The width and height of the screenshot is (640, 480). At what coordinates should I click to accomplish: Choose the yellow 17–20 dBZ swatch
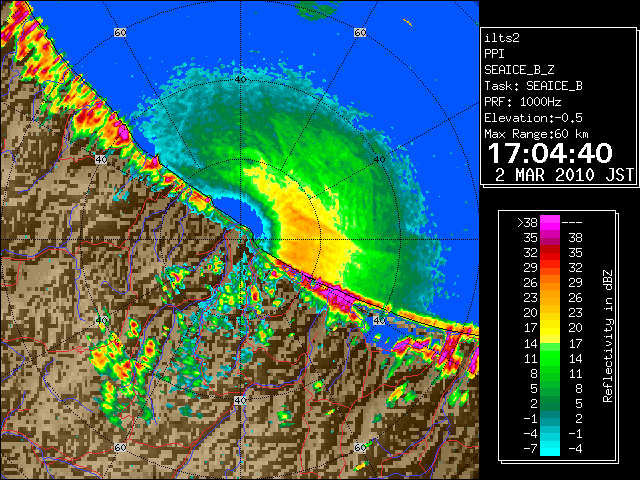tap(550, 328)
